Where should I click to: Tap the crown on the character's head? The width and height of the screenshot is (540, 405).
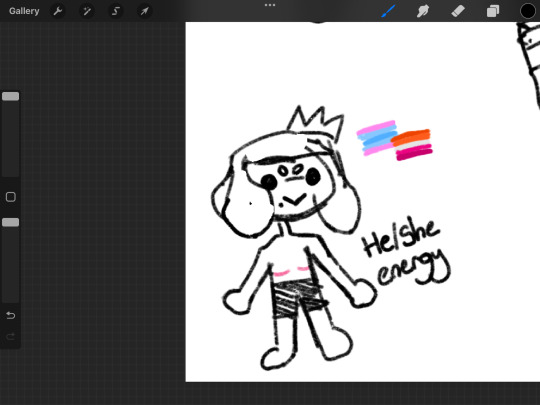[x=315, y=123]
